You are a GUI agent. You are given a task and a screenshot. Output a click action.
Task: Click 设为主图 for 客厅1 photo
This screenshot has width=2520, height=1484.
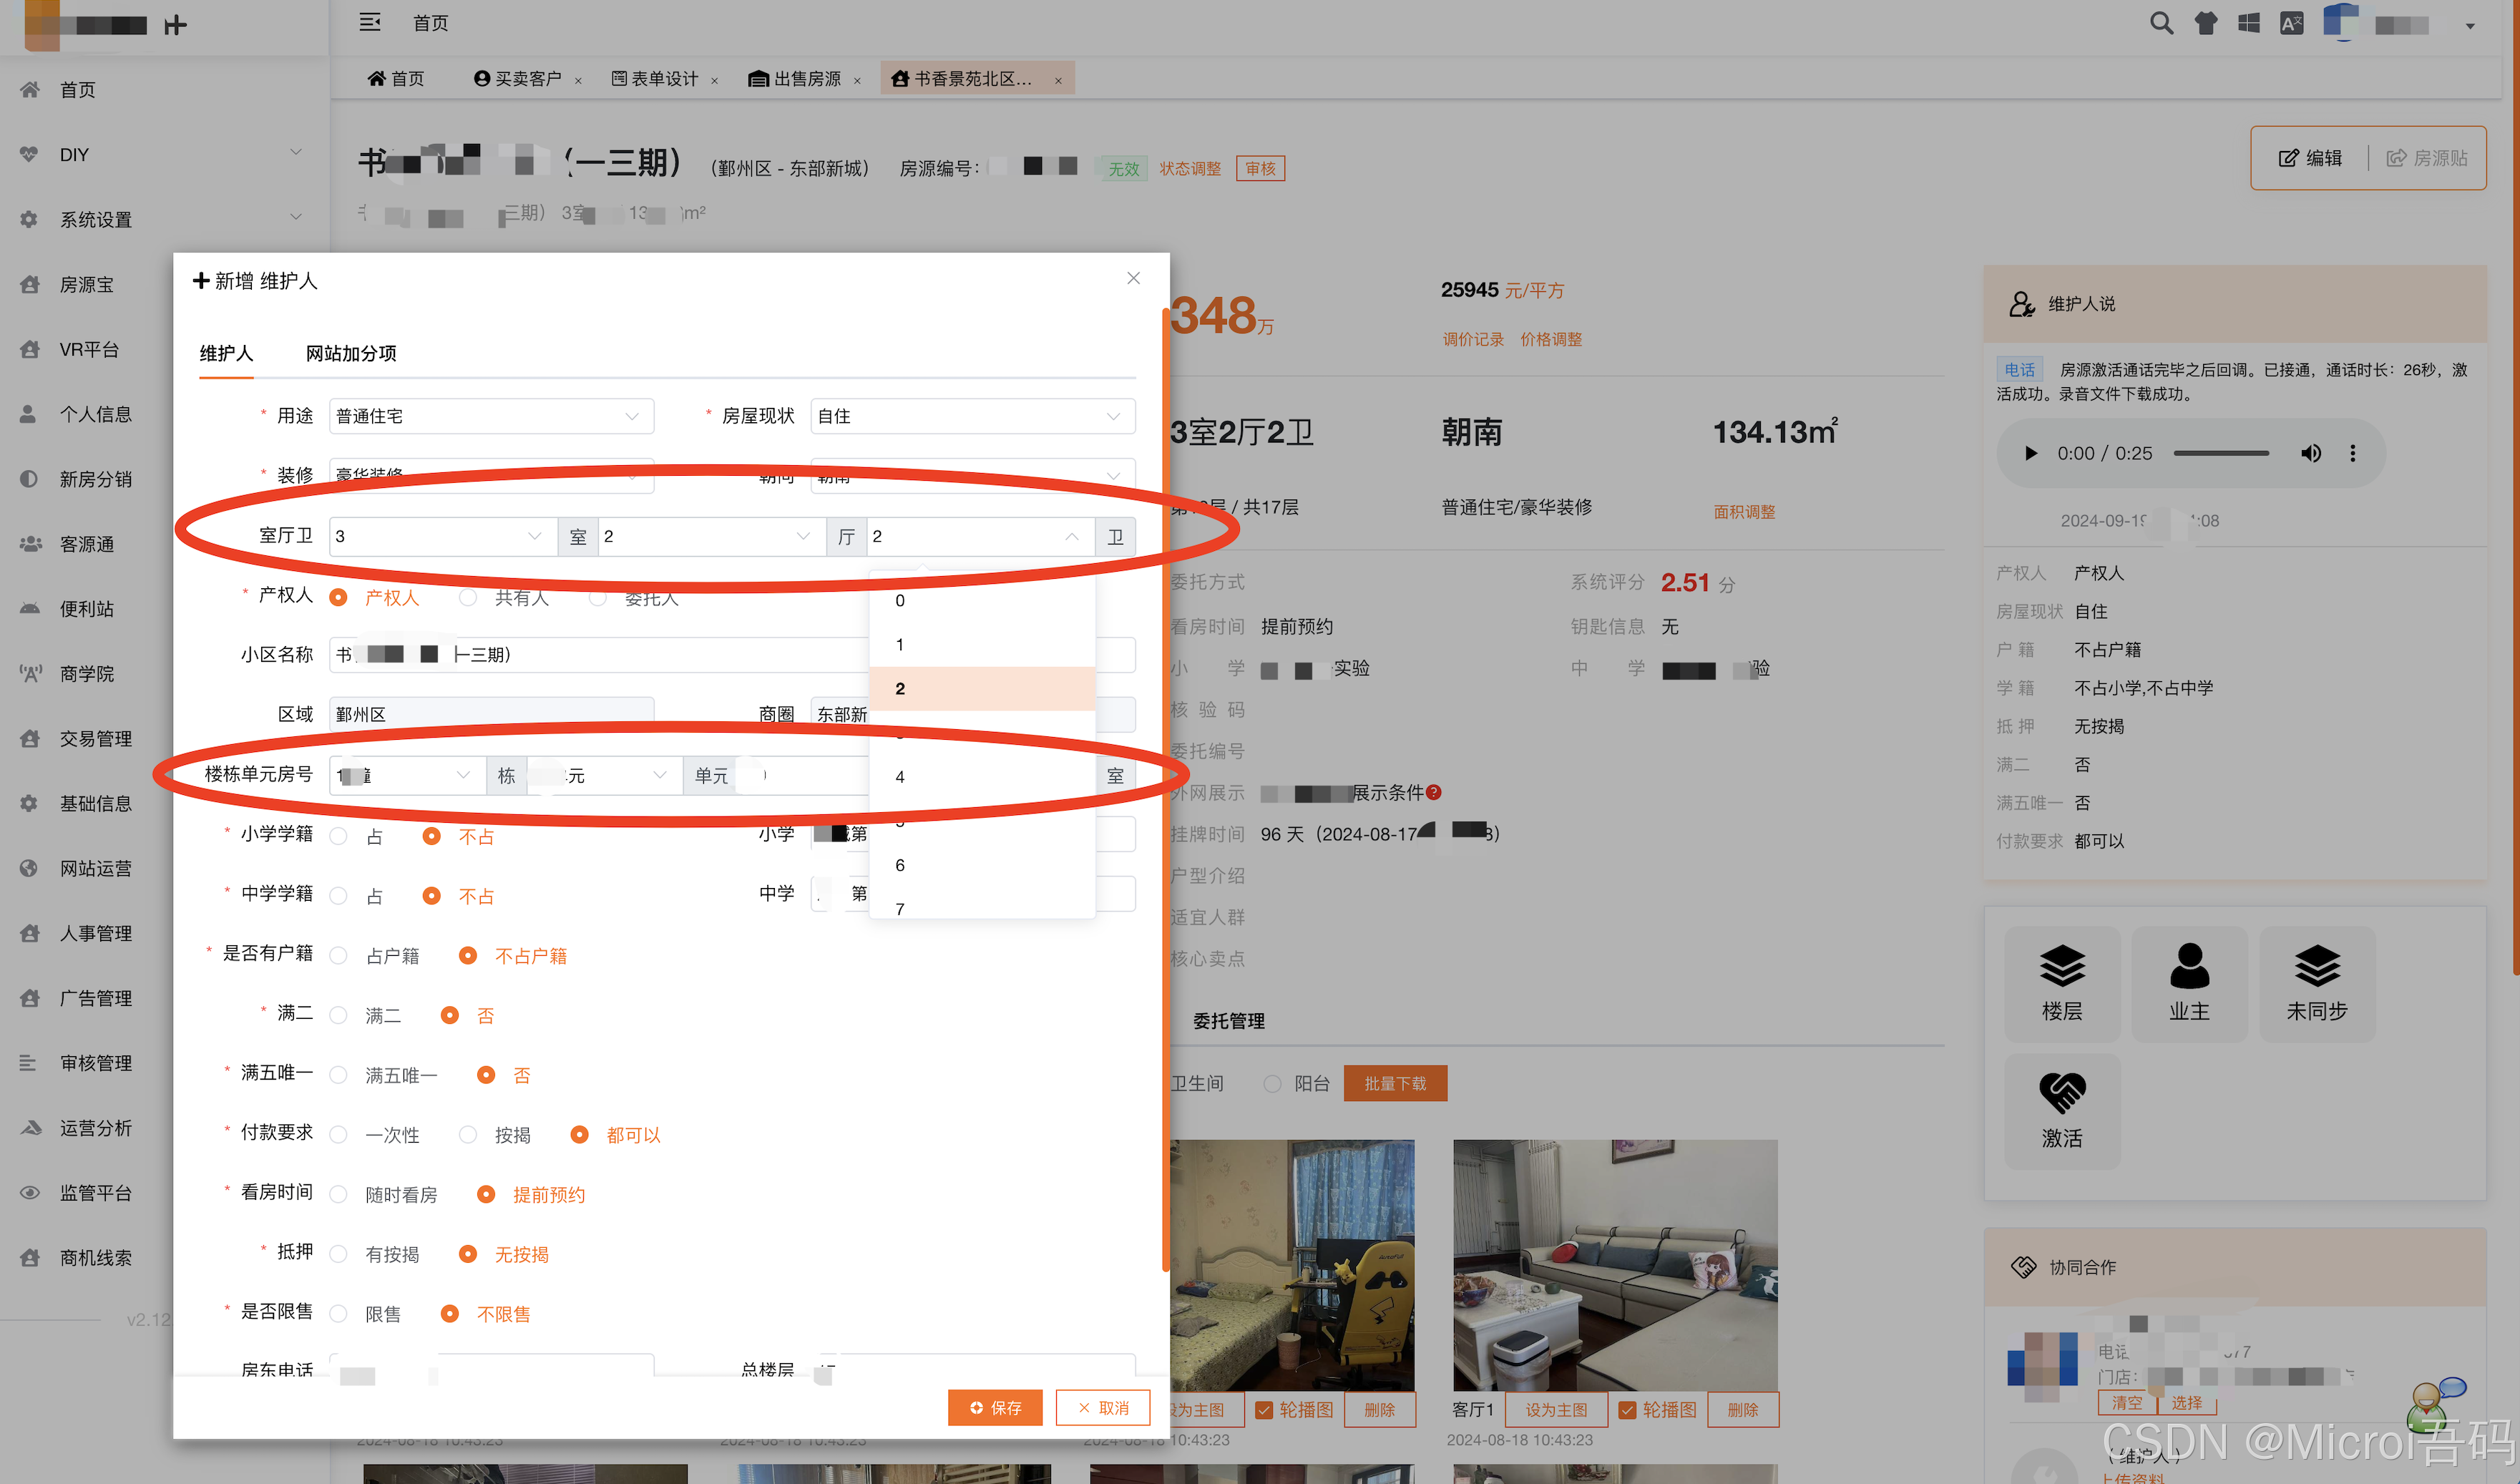(1555, 1410)
